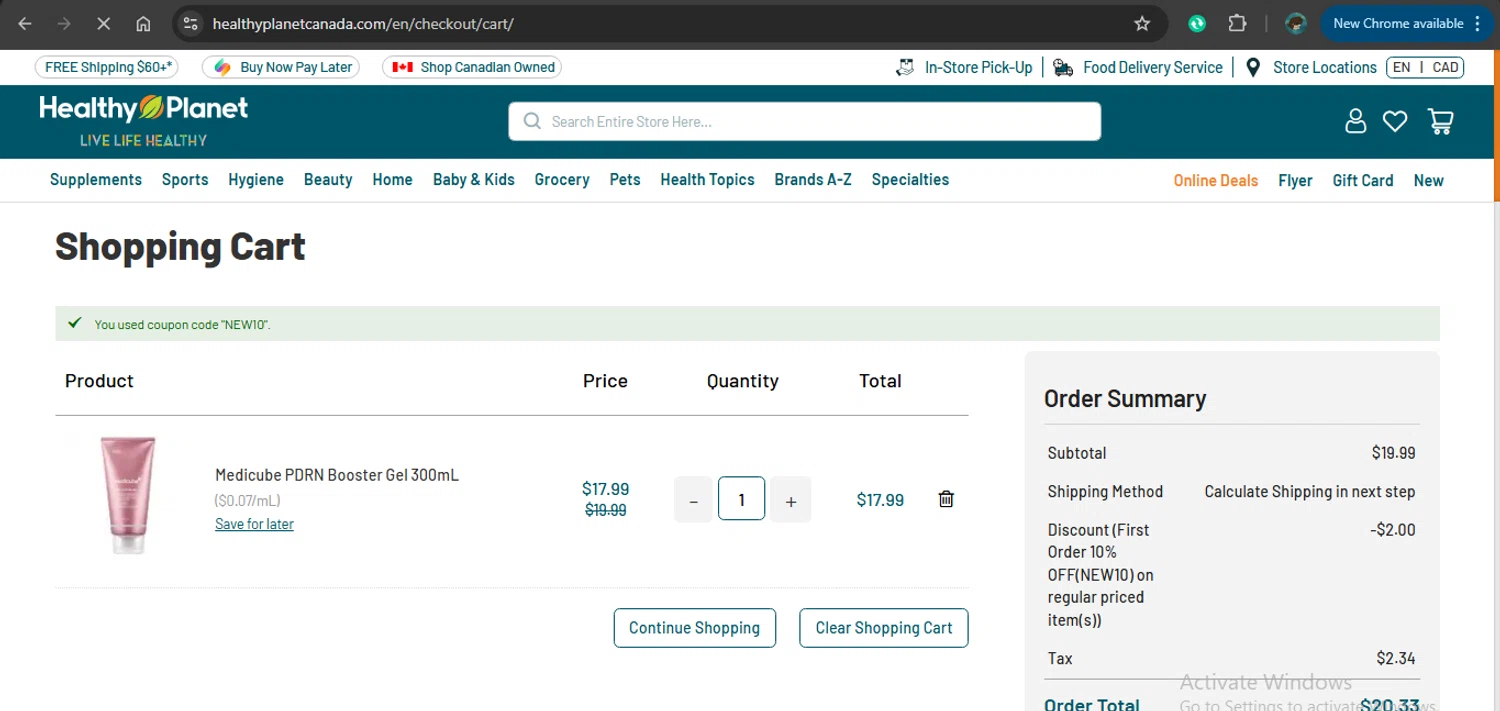Open Gift Card link
The image size is (1500, 711).
click(x=1363, y=181)
